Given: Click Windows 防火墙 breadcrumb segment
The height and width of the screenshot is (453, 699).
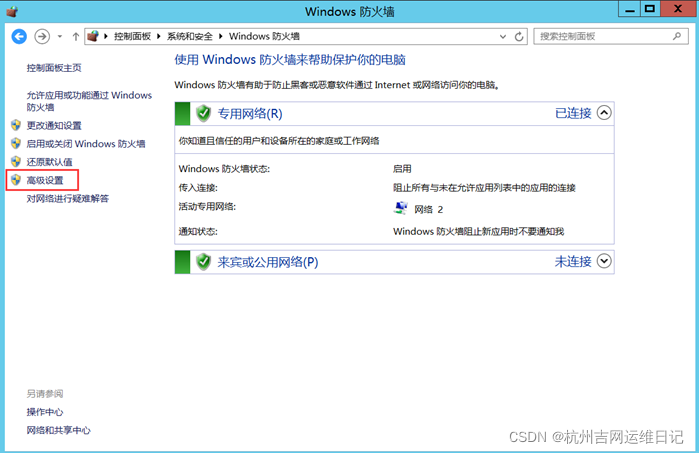Looking at the screenshot, I should coord(264,37).
